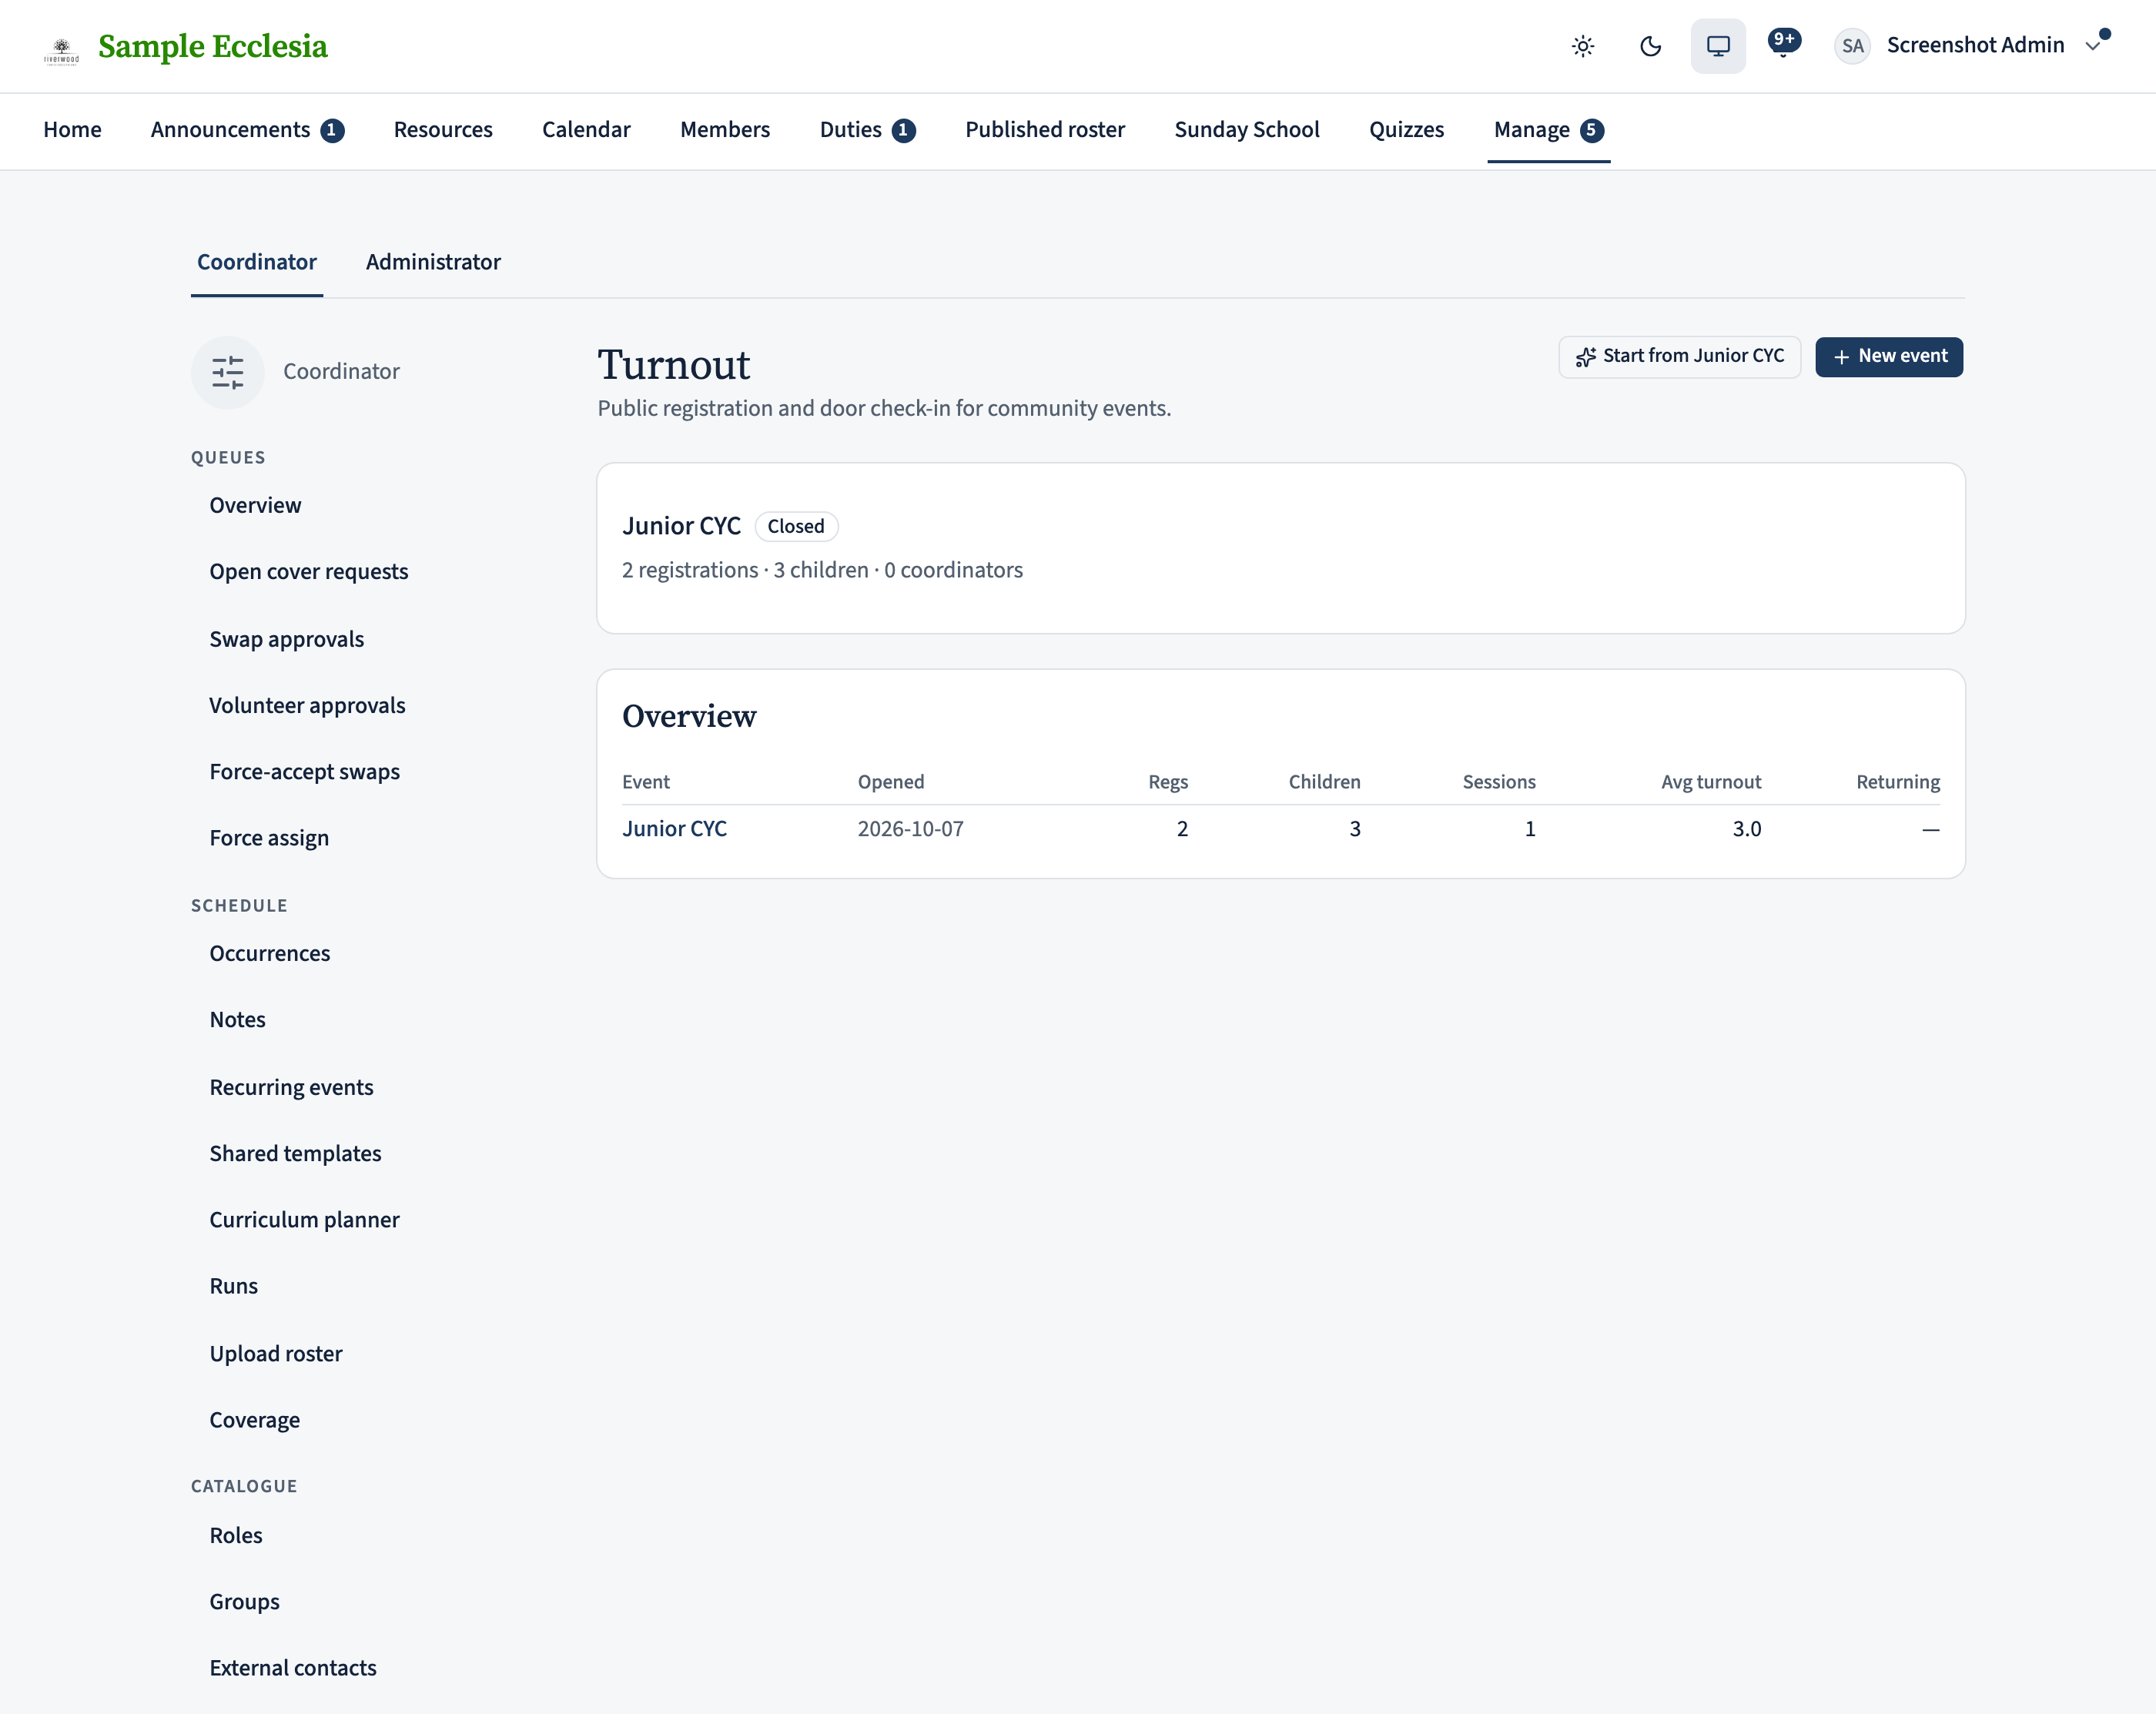Click the Regs column header
Image resolution: width=2156 pixels, height=1714 pixels.
[x=1168, y=782]
